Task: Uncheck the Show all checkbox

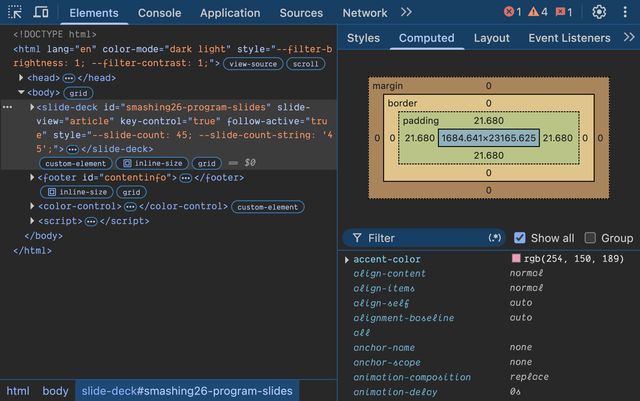Action: point(520,238)
